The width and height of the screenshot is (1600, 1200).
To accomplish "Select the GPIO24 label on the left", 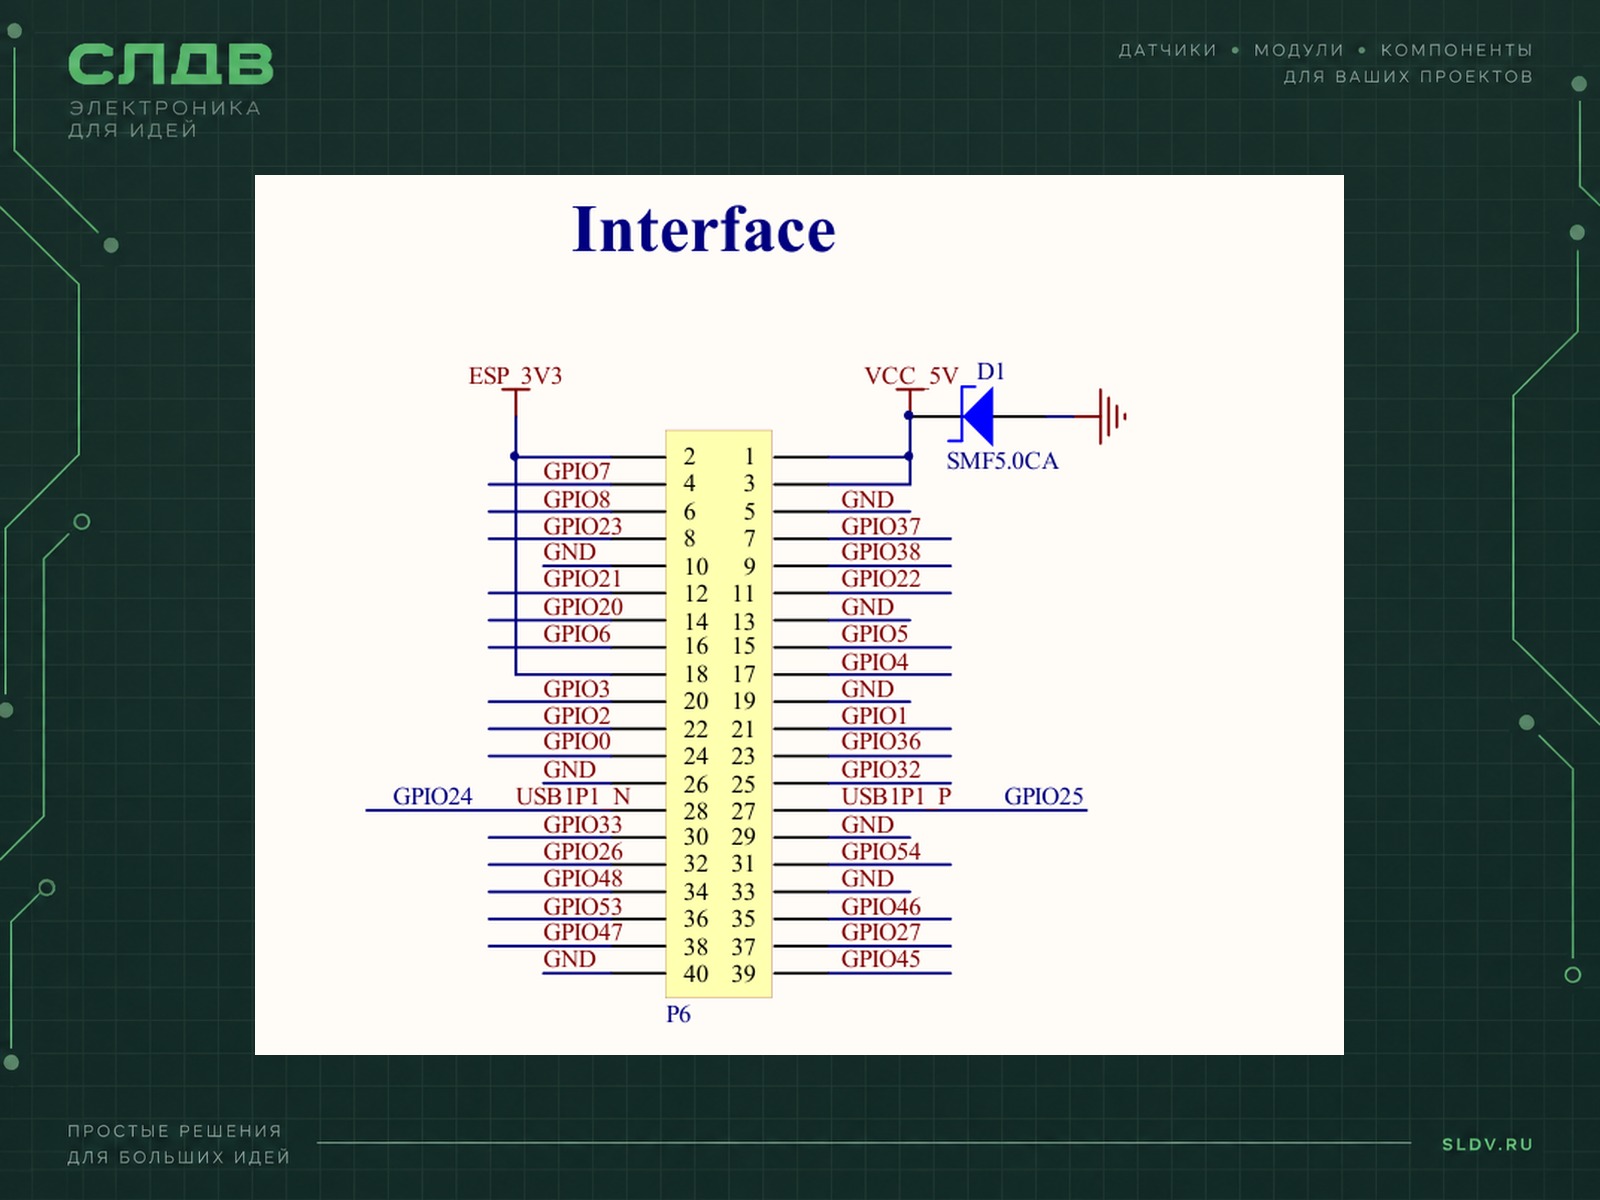I will click(x=432, y=797).
